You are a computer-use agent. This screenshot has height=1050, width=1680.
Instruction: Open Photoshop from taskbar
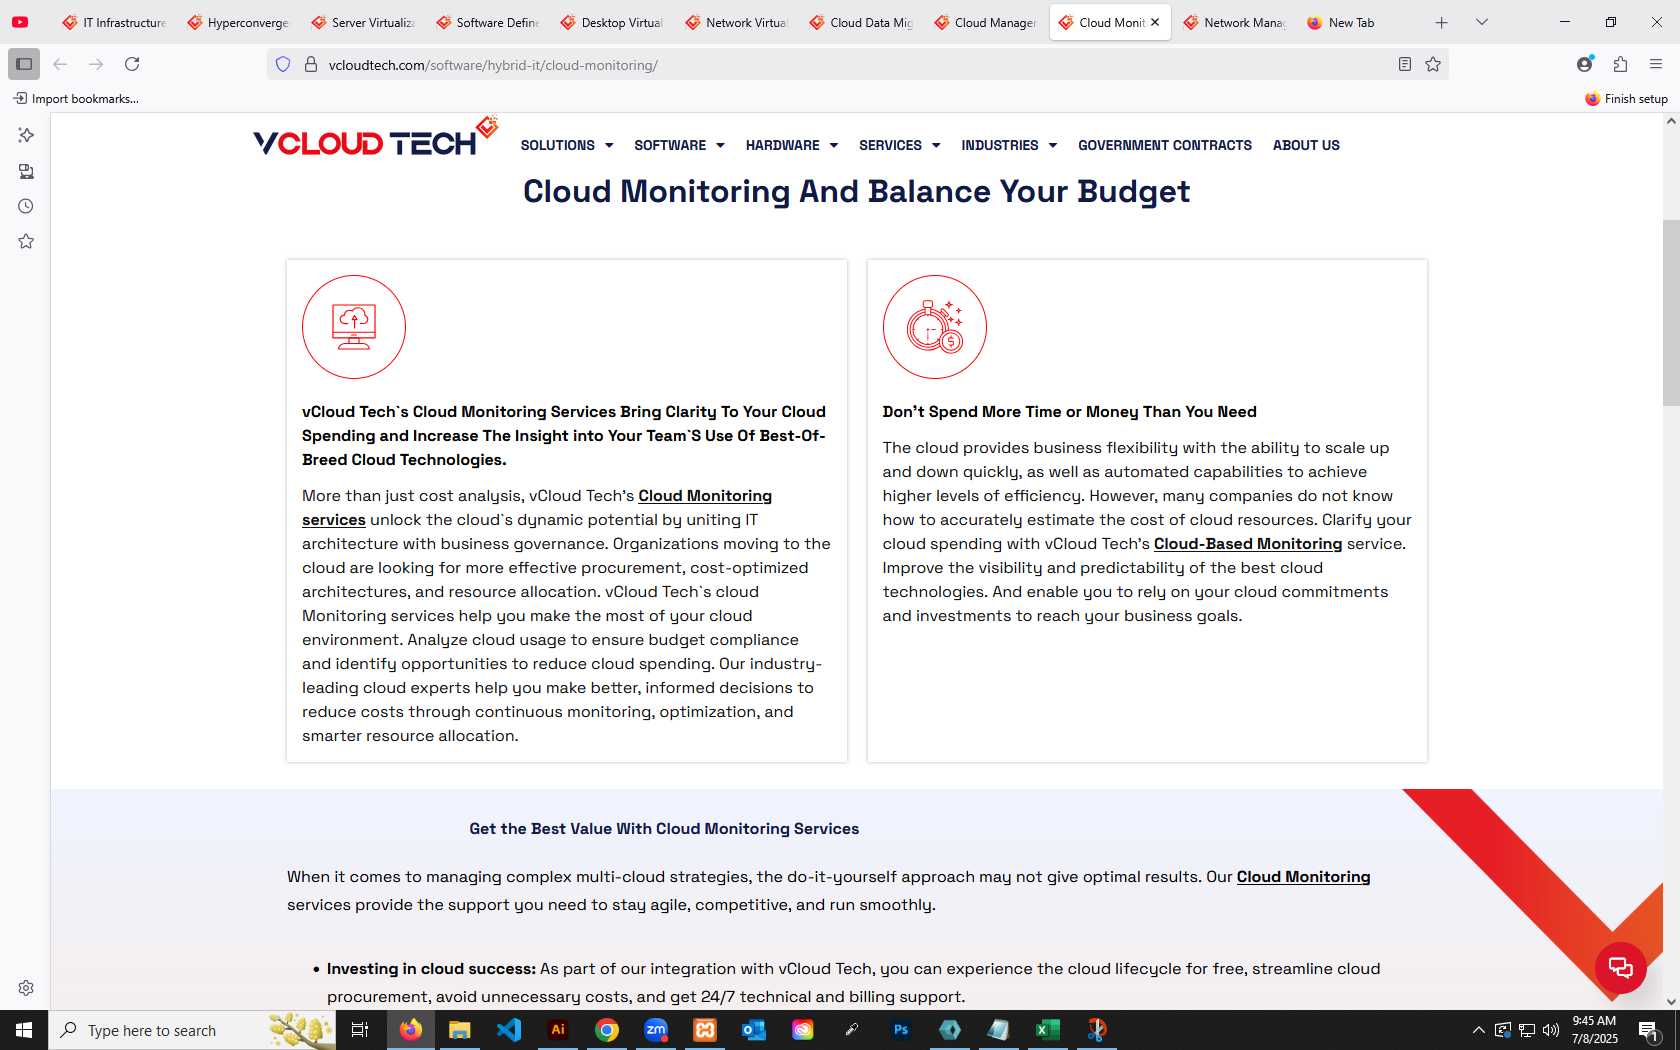(x=901, y=1030)
